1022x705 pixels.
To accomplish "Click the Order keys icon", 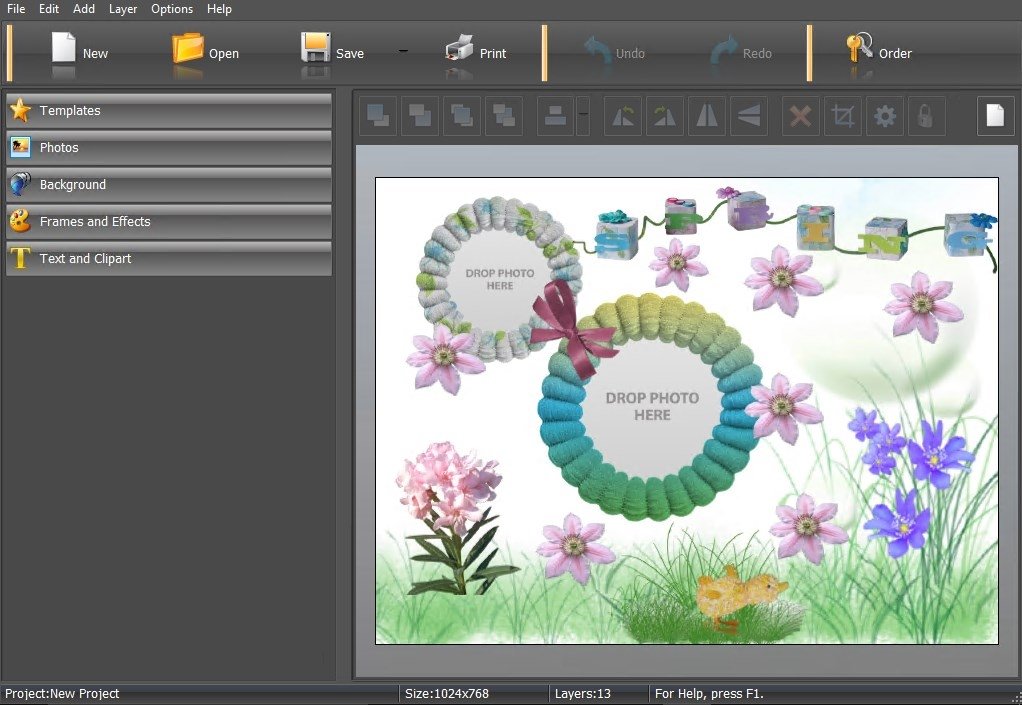I will click(859, 48).
